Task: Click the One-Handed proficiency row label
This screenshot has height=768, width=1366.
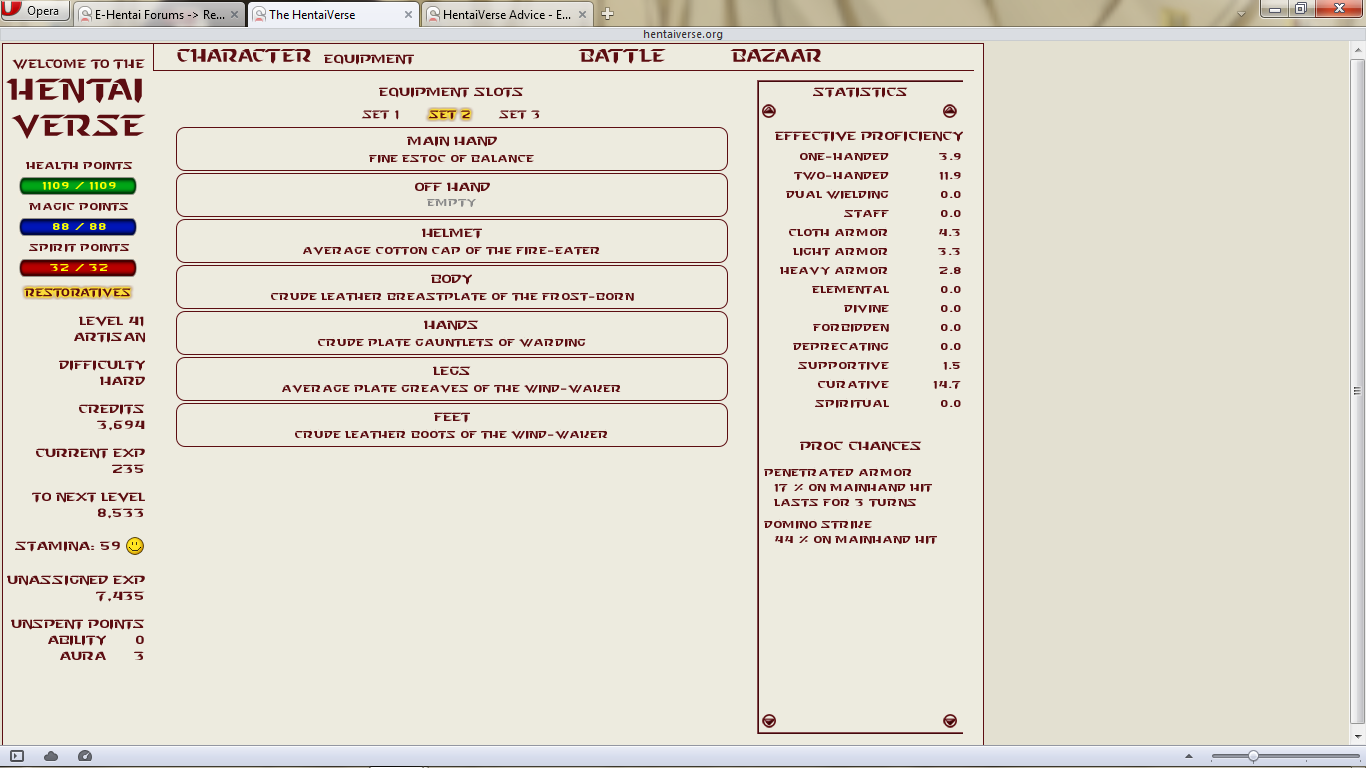Action: pos(844,157)
